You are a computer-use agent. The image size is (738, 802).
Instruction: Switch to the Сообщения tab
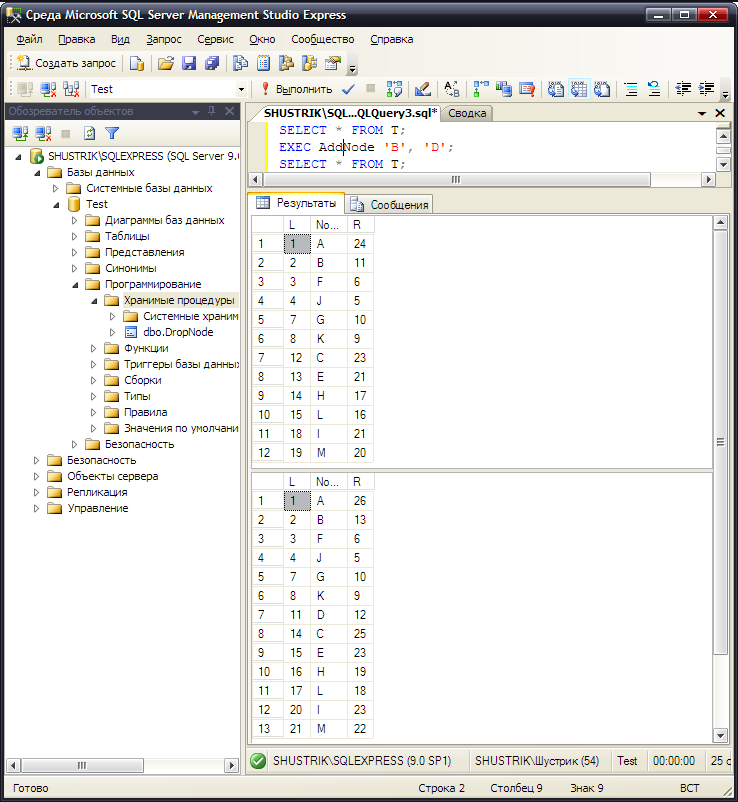click(390, 205)
